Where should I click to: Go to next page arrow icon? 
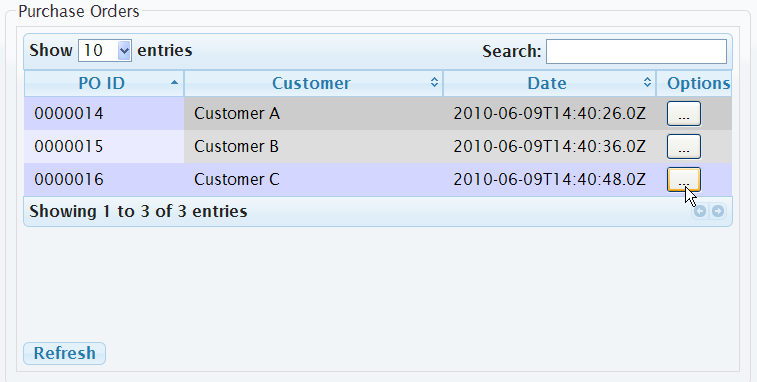coord(718,211)
